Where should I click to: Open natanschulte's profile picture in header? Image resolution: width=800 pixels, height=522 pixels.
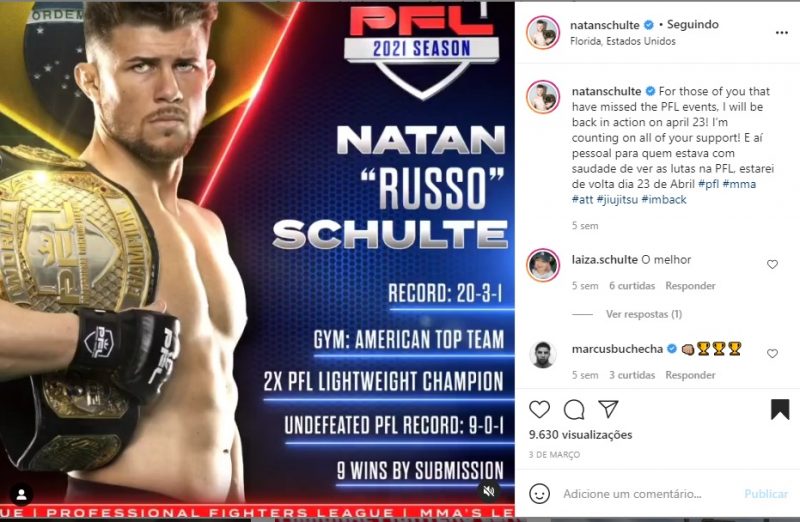click(x=542, y=32)
